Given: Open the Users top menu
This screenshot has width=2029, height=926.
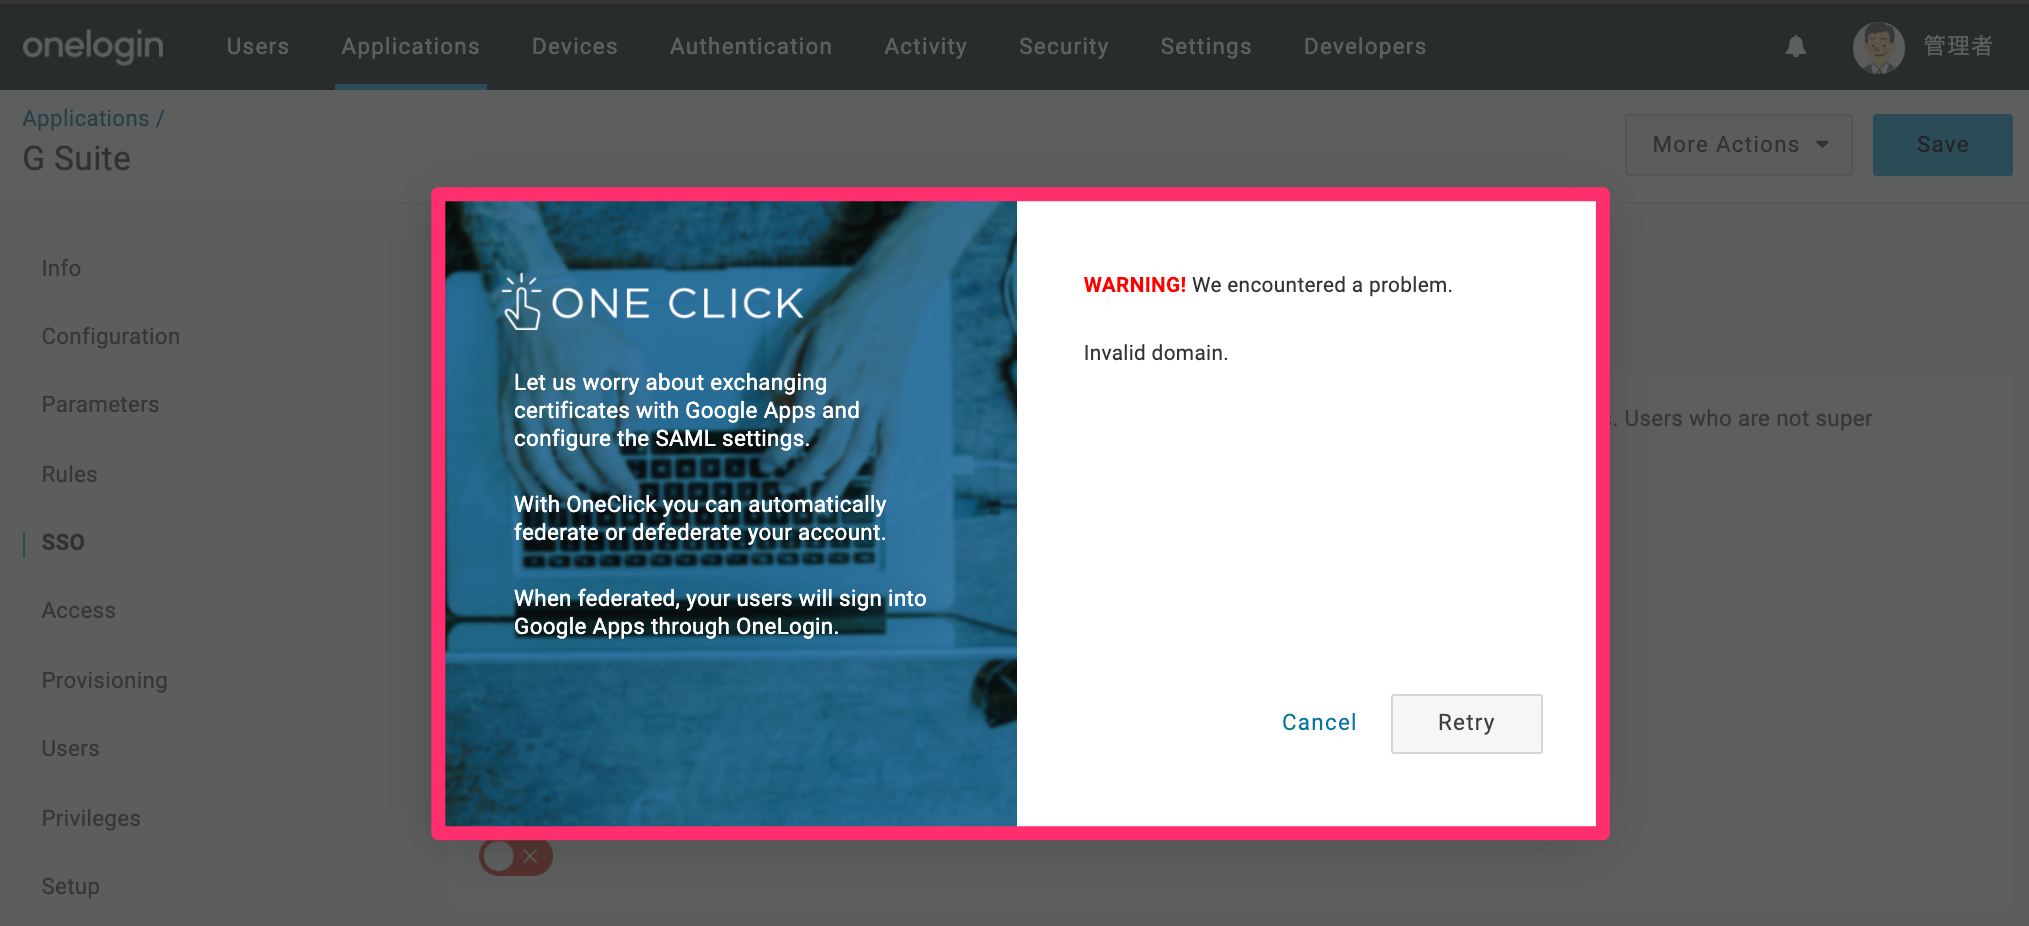Looking at the screenshot, I should tap(258, 46).
